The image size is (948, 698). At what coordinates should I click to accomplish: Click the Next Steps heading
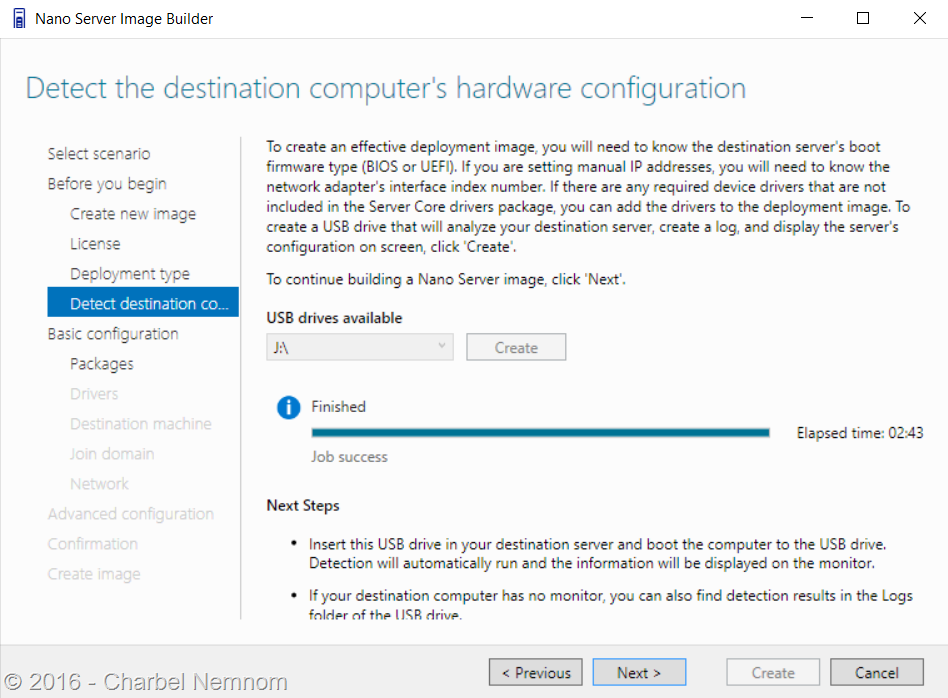pos(303,506)
